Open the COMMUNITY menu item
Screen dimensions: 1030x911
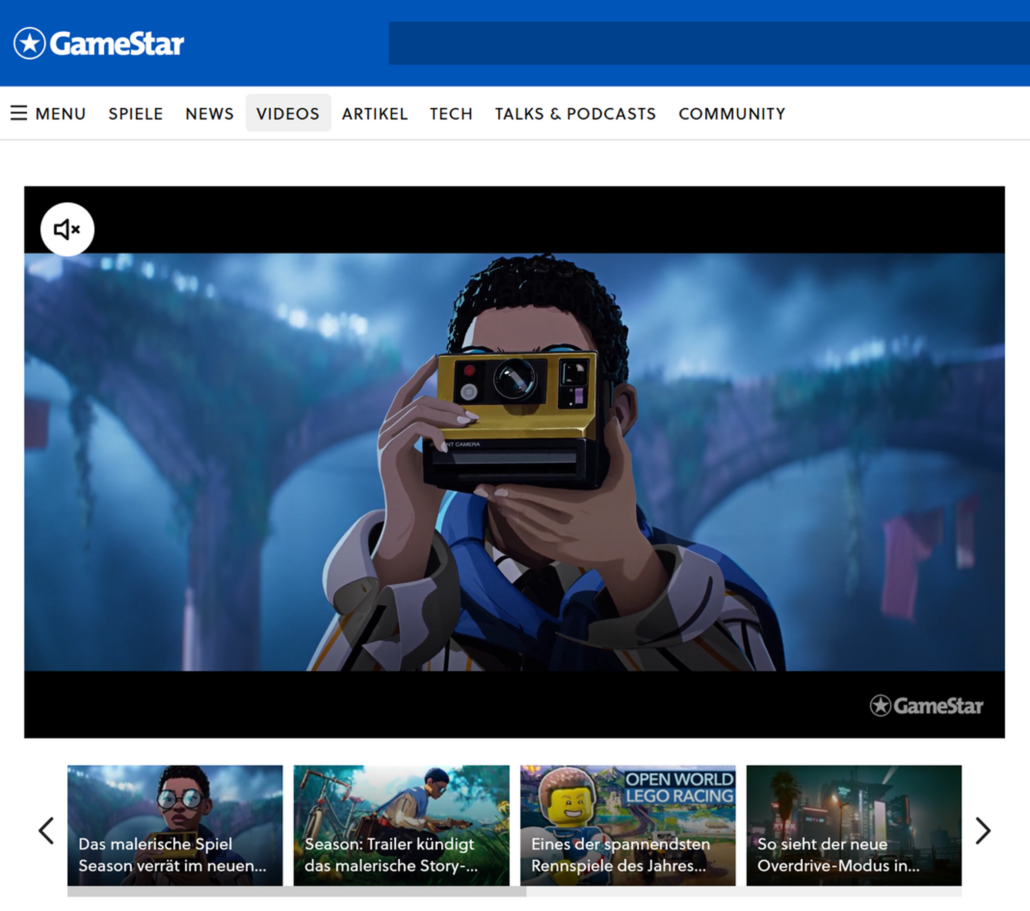tap(732, 114)
